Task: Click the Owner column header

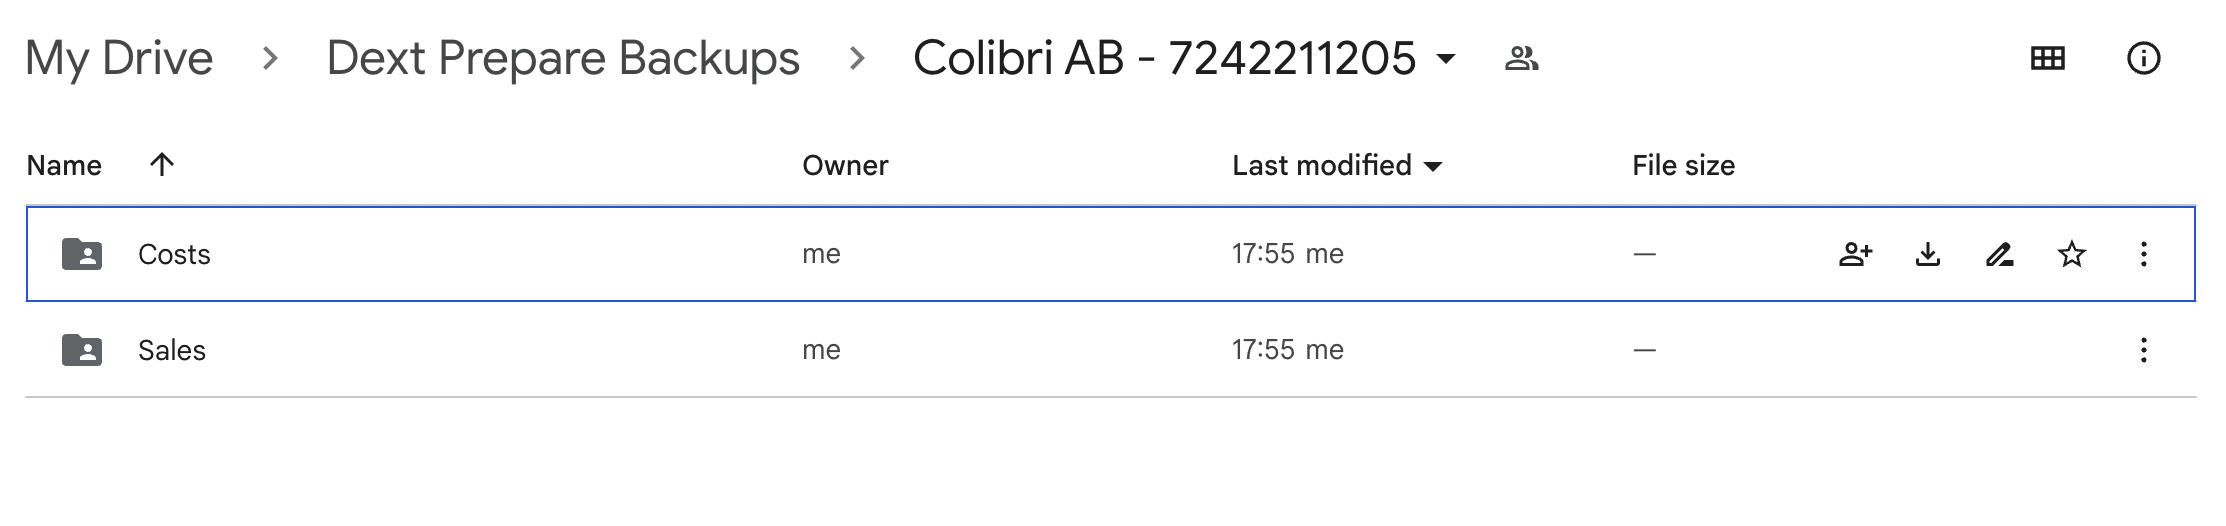Action: [845, 166]
